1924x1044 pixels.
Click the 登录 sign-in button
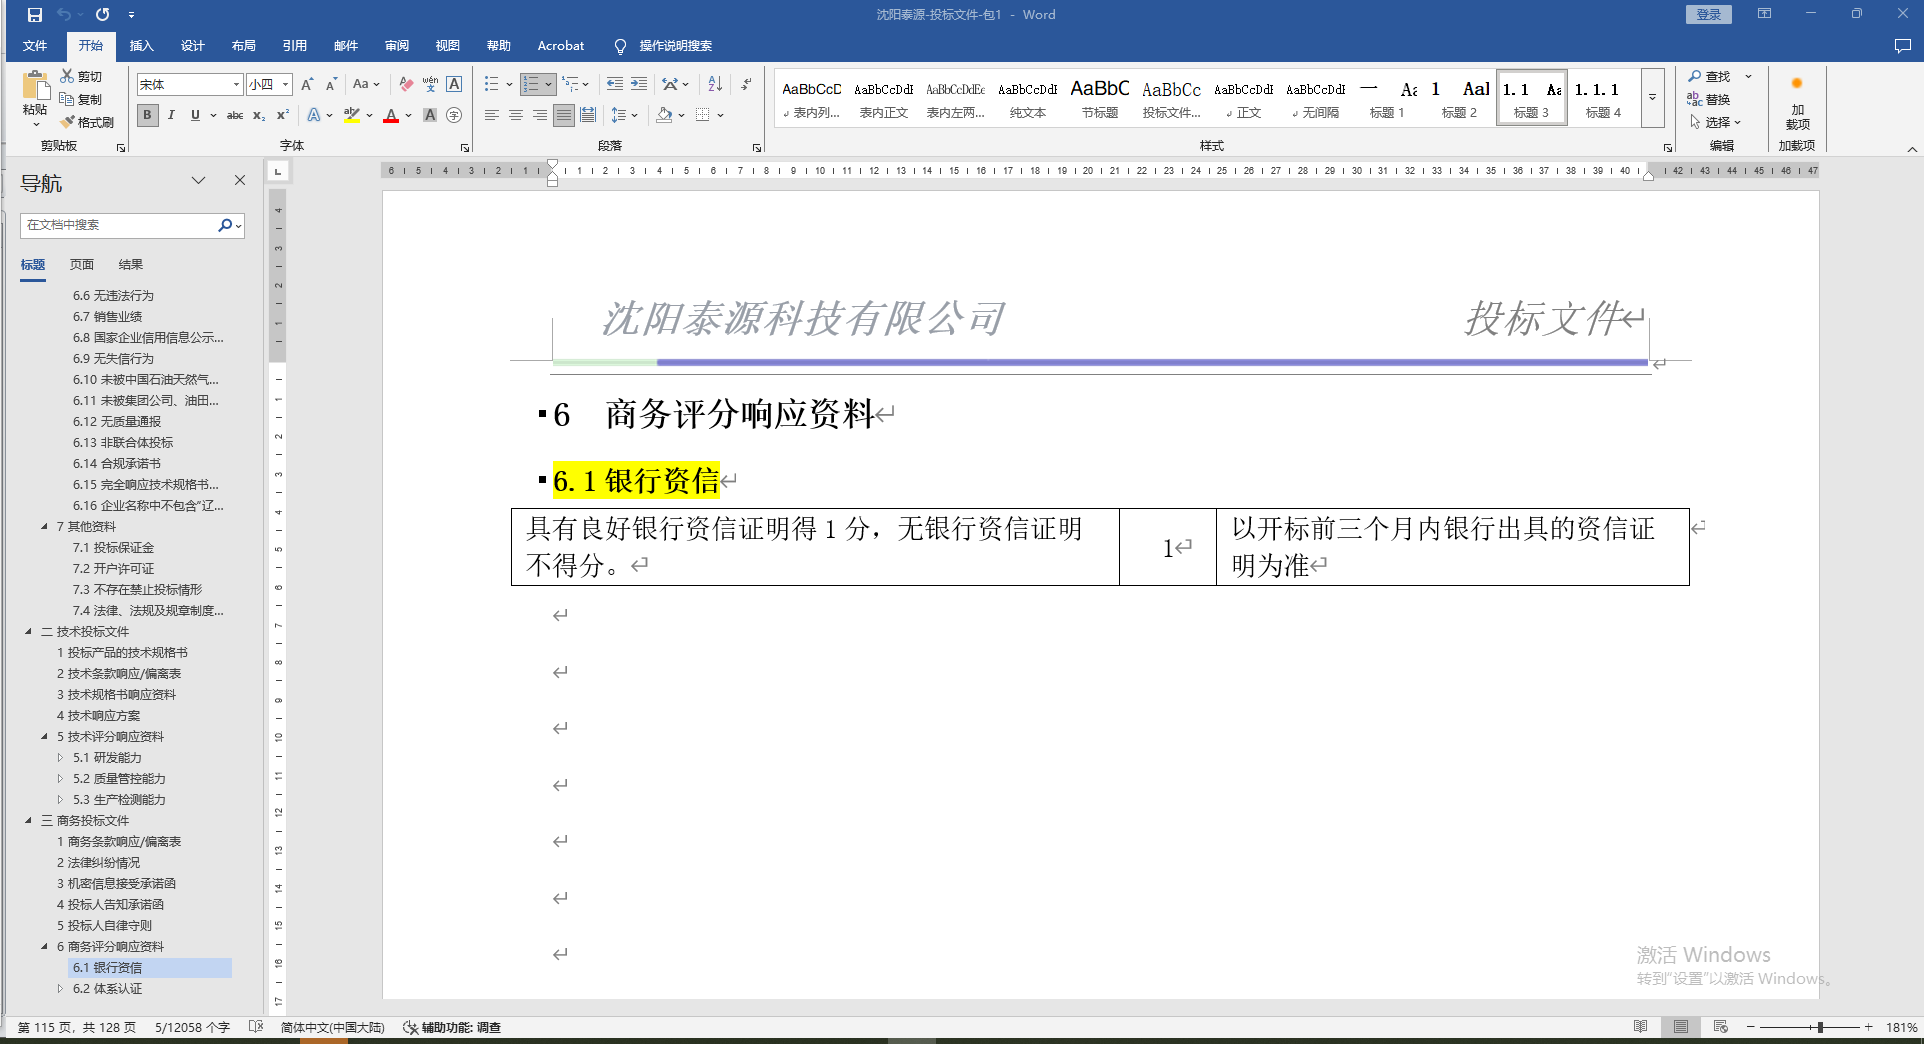1709,14
